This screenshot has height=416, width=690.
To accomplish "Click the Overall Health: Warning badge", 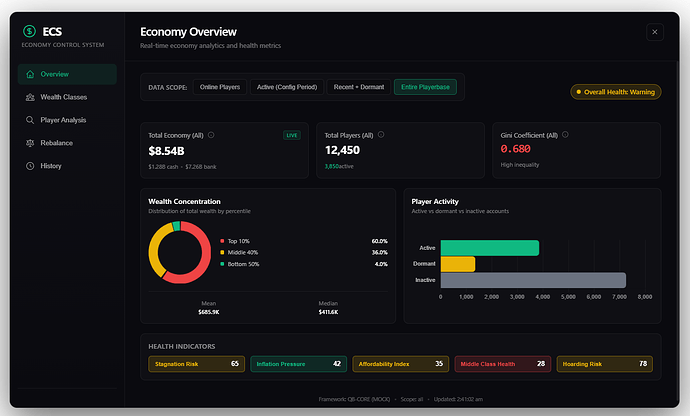I will [x=615, y=92].
